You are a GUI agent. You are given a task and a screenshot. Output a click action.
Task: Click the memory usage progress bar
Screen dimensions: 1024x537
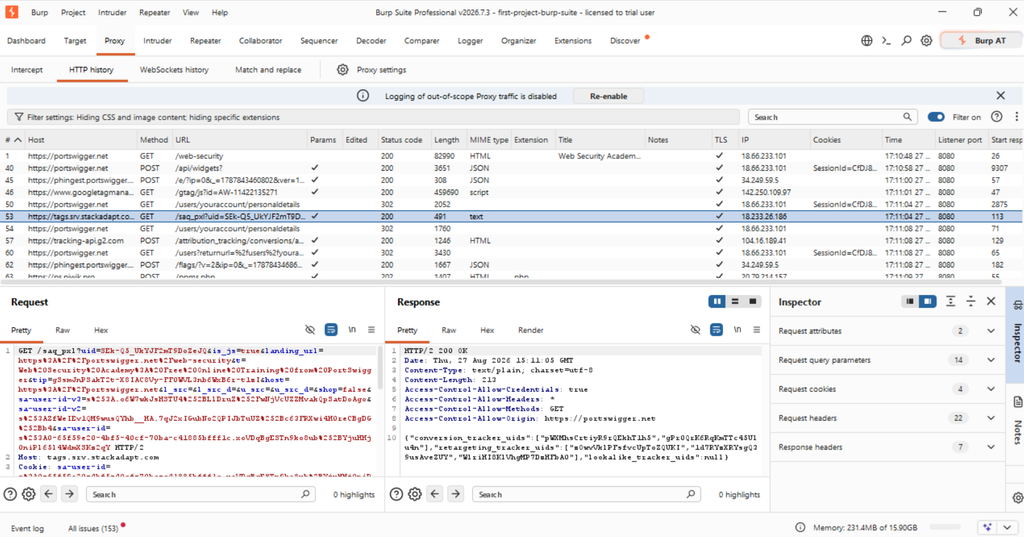[x=945, y=527]
